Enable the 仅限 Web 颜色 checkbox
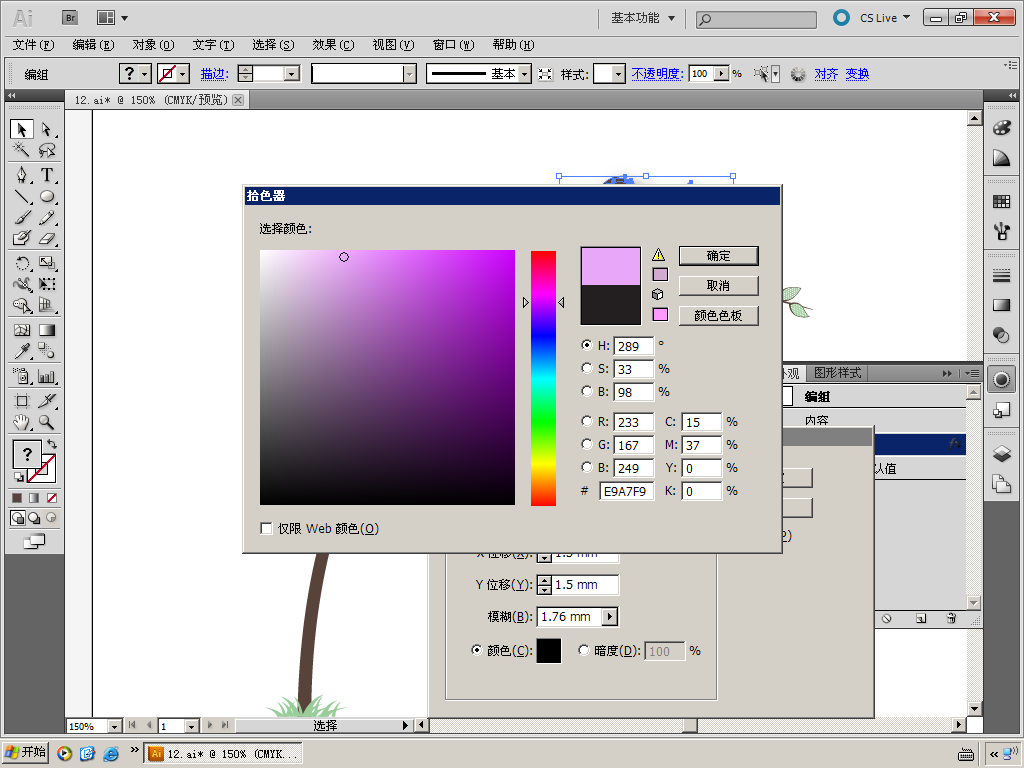1024x768 pixels. tap(267, 529)
